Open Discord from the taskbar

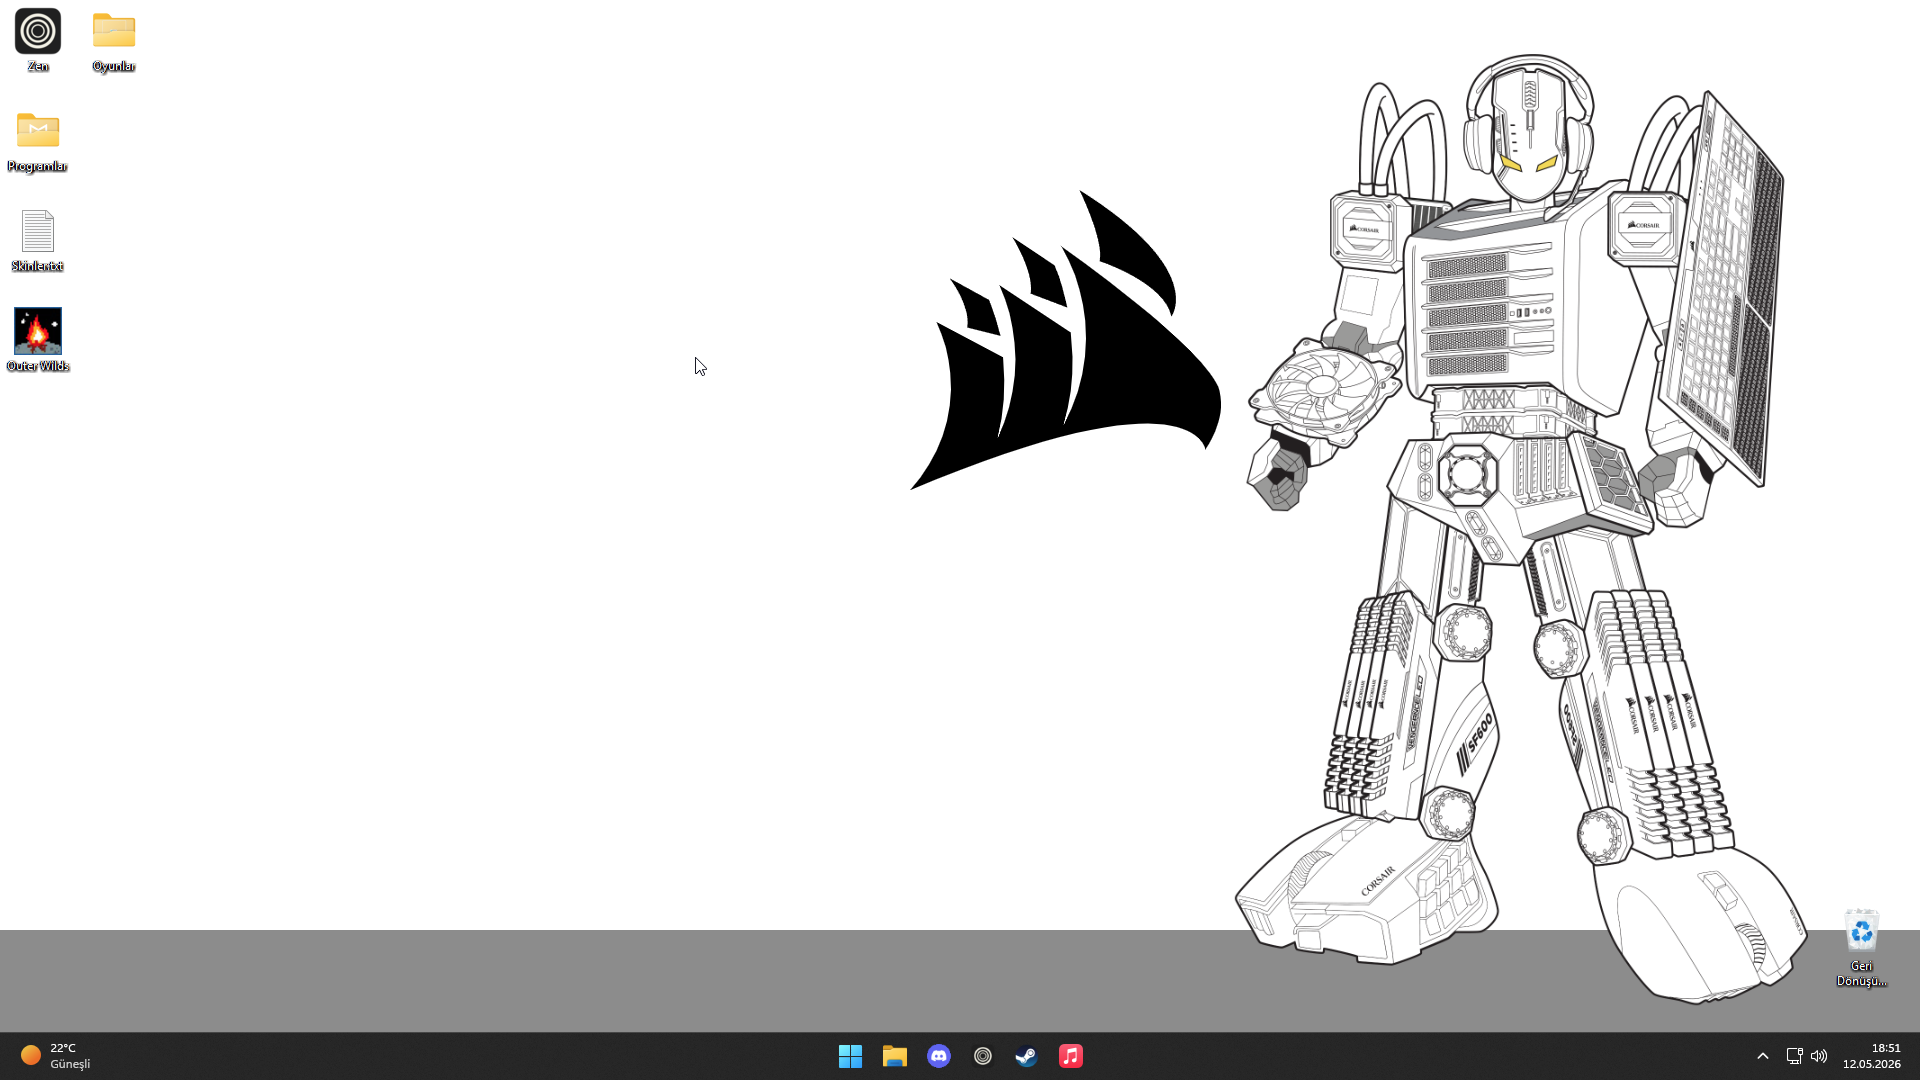pyautogui.click(x=939, y=1056)
